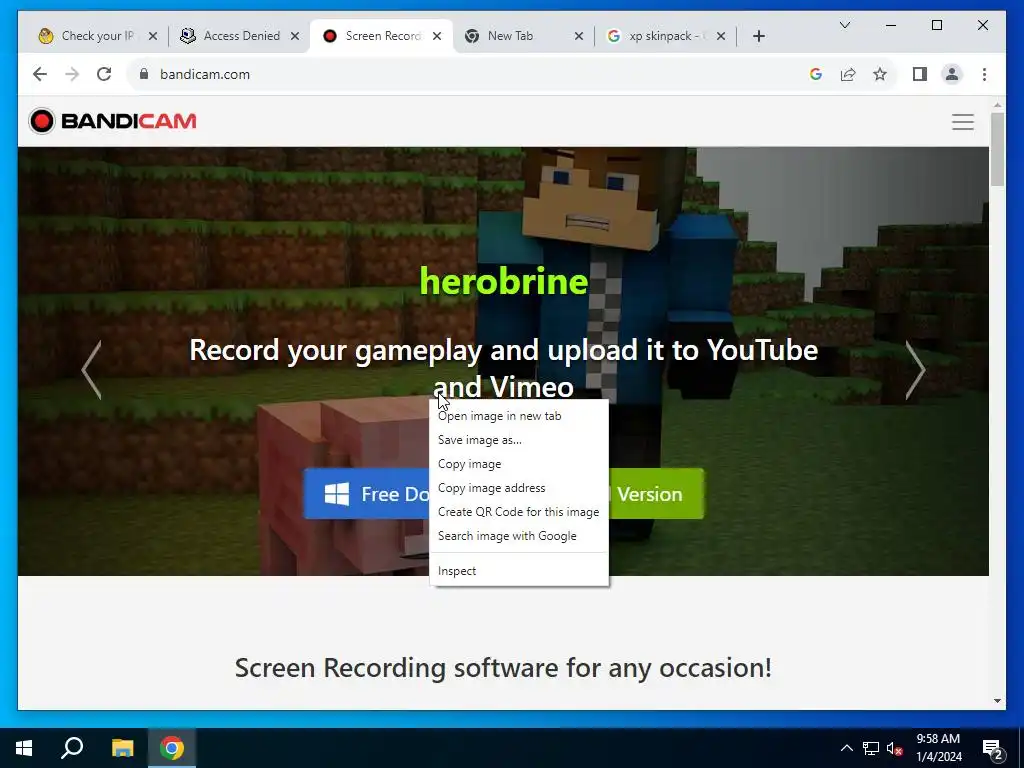1024x768 pixels.
Task: Click the Record your gameplay headline
Action: [x=504, y=368]
